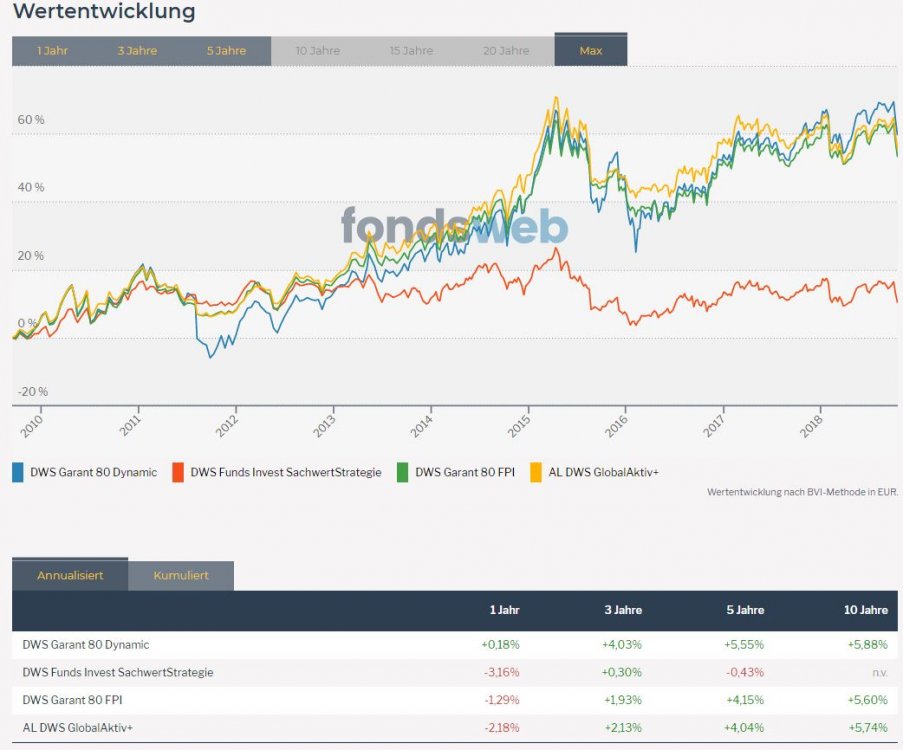Click yellow AL DWS GlobalAktiv+ legend swatch

537,472
